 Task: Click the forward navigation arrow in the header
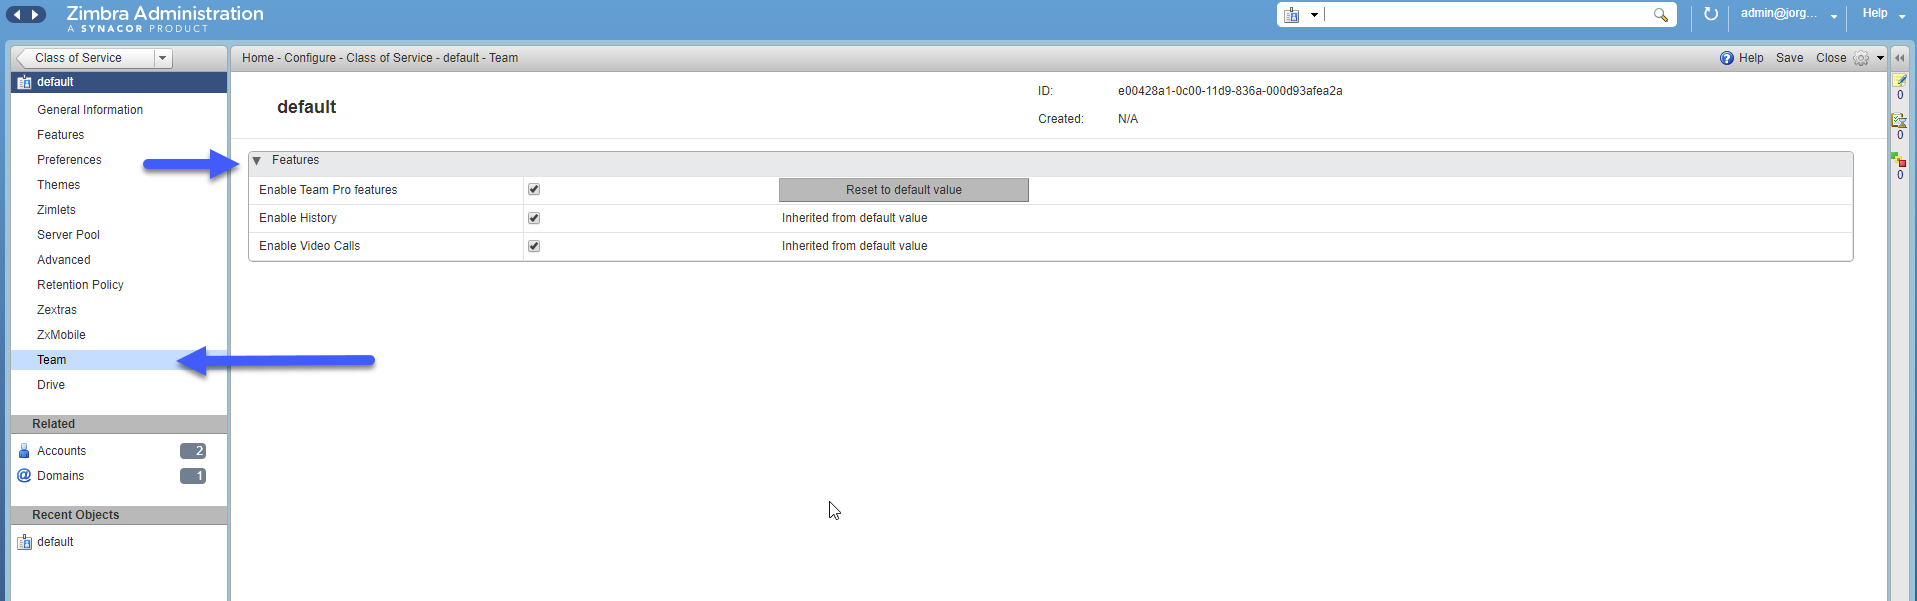(36, 14)
